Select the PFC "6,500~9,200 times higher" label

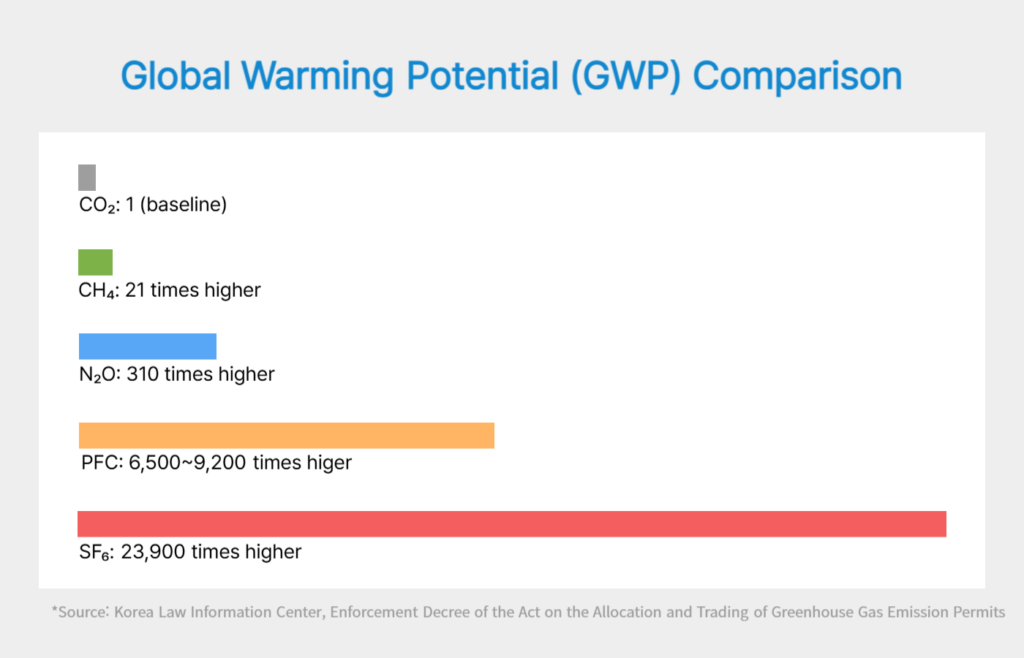coord(216,463)
